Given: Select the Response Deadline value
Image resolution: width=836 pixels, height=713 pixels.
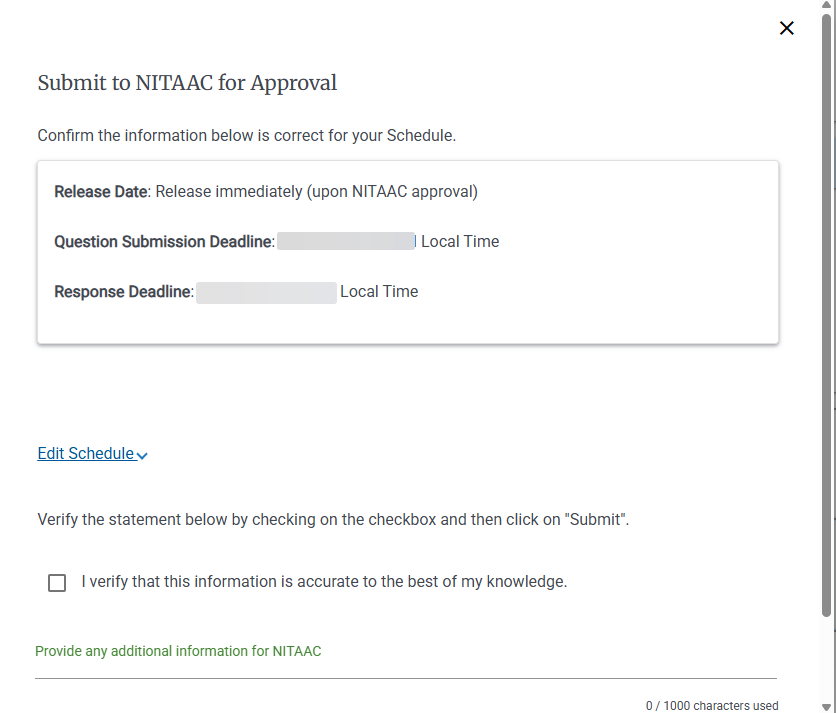Looking at the screenshot, I should click(x=266, y=292).
